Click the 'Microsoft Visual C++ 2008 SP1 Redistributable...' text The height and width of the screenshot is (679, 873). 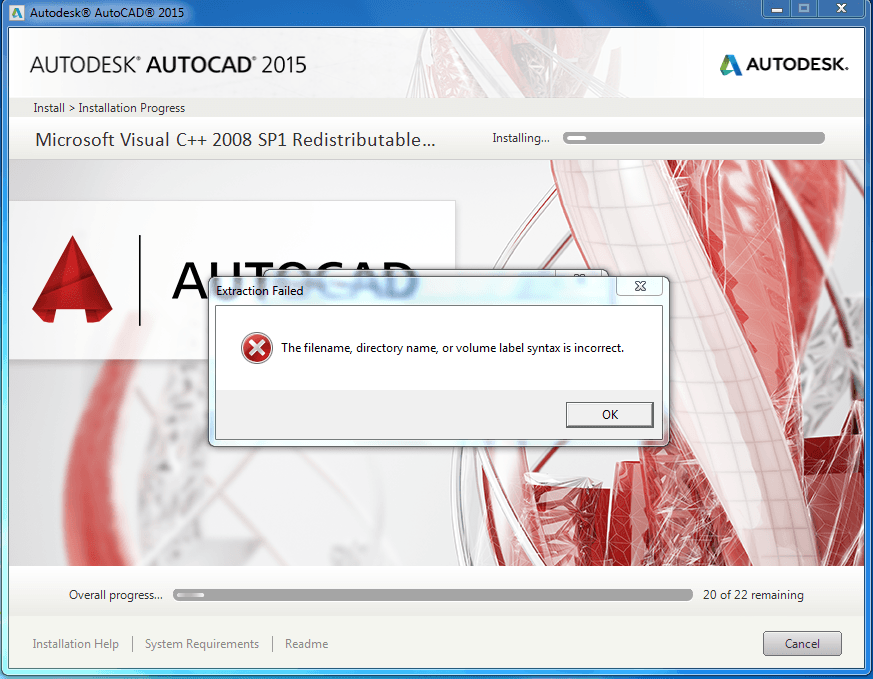(x=235, y=140)
